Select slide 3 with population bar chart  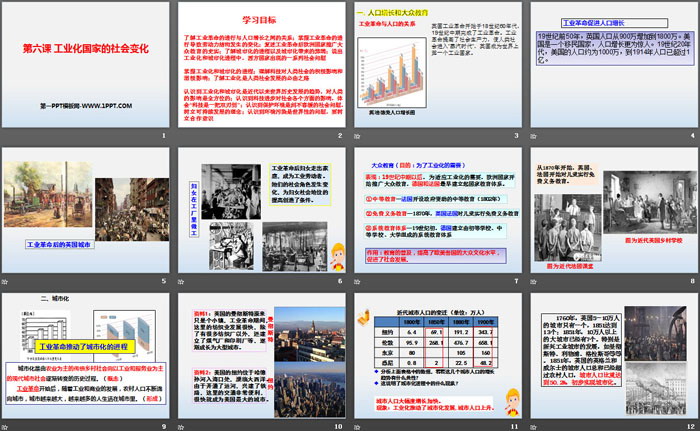click(x=438, y=65)
